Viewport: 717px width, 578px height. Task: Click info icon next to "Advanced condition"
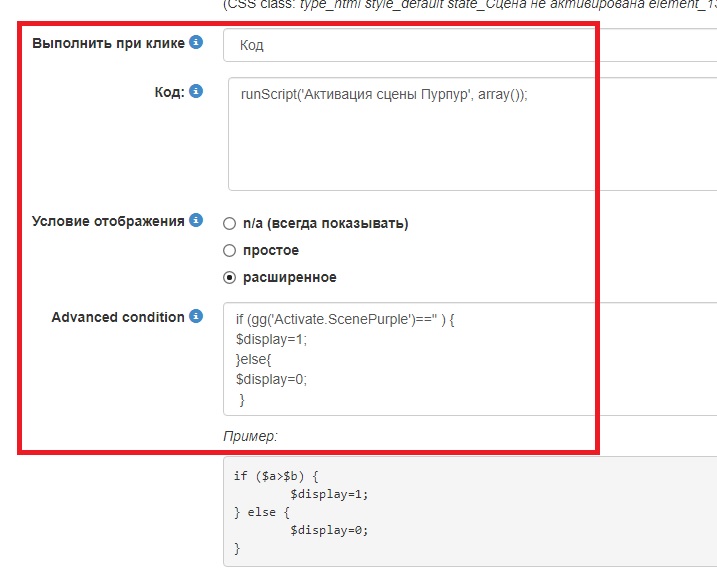point(196,317)
